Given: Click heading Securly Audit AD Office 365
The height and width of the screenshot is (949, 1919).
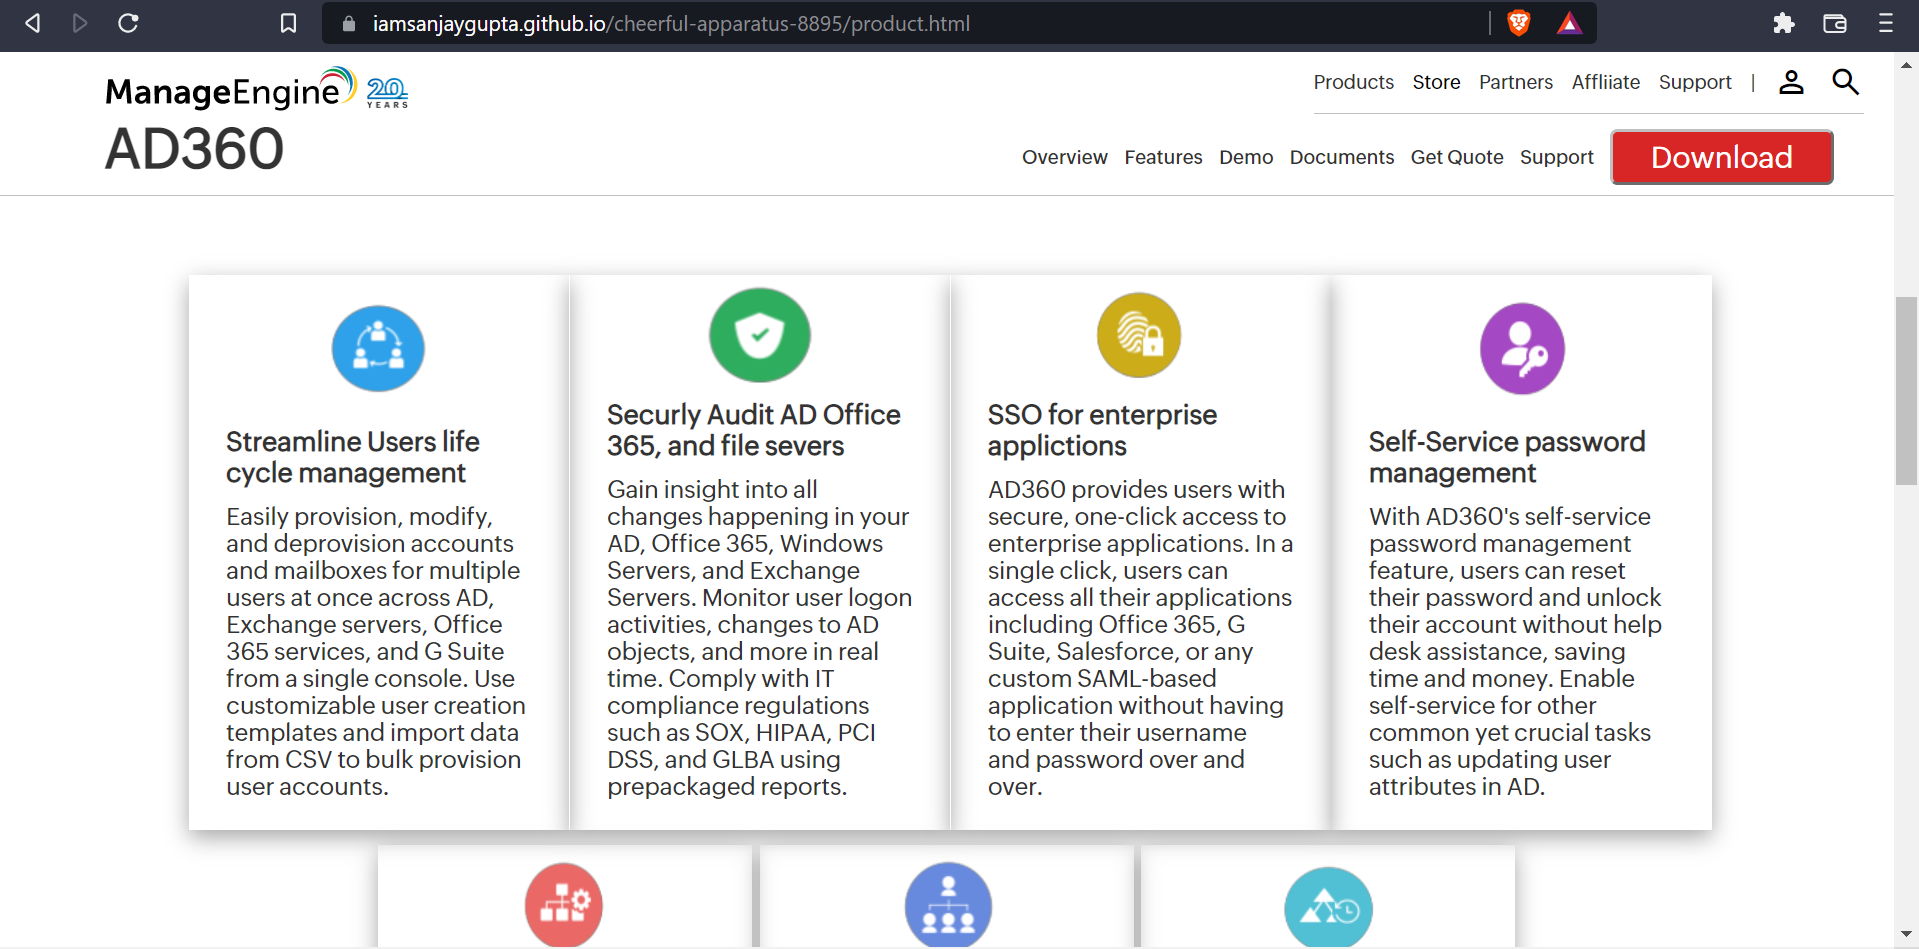Looking at the screenshot, I should (753, 430).
